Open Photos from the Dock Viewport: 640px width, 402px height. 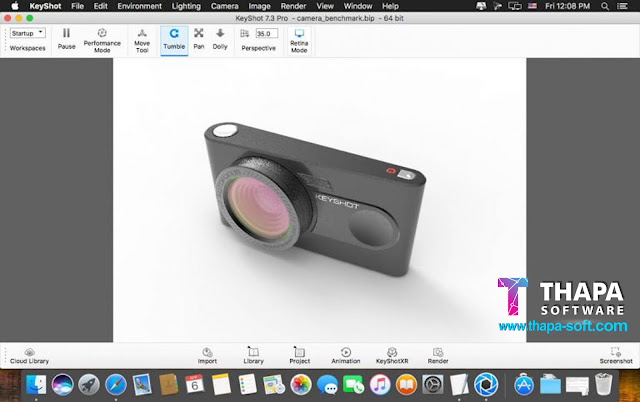click(x=301, y=384)
